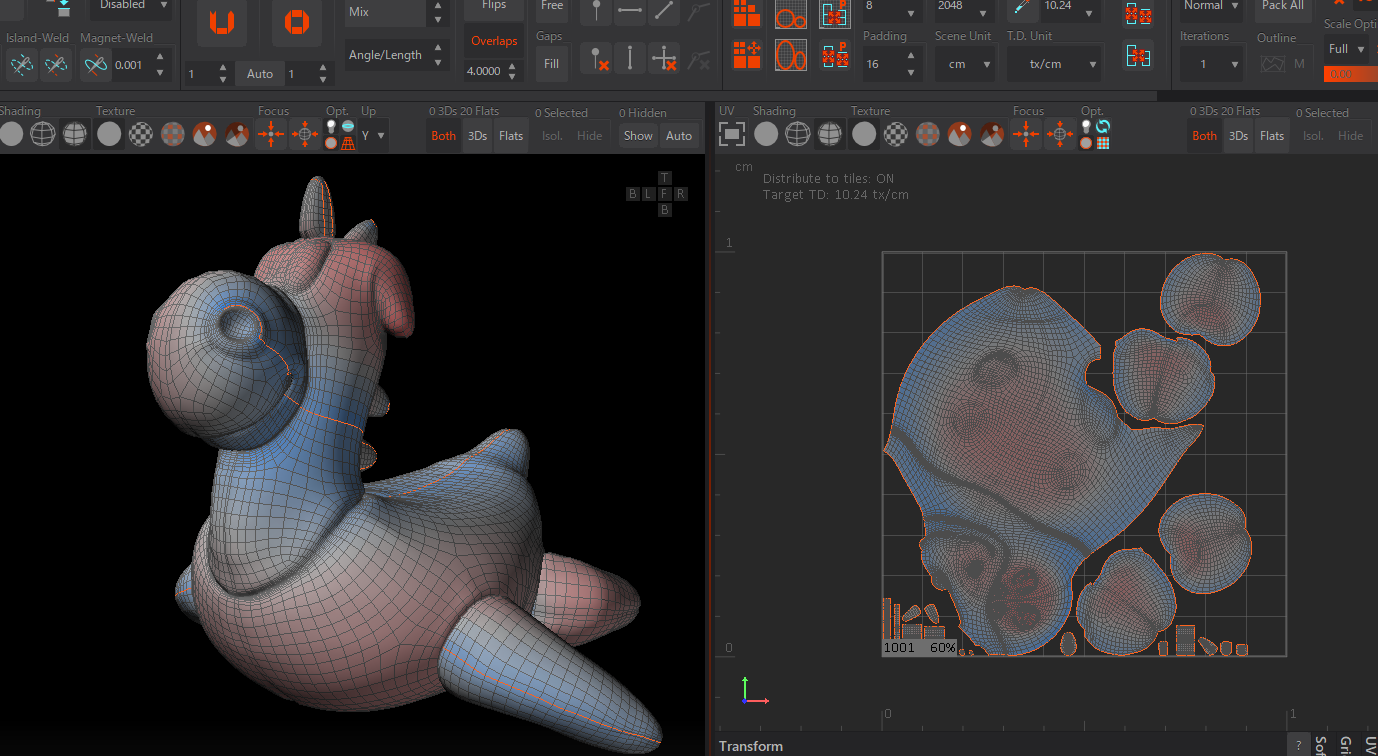Toggle orange checker texture in 3D viewport

(174, 134)
